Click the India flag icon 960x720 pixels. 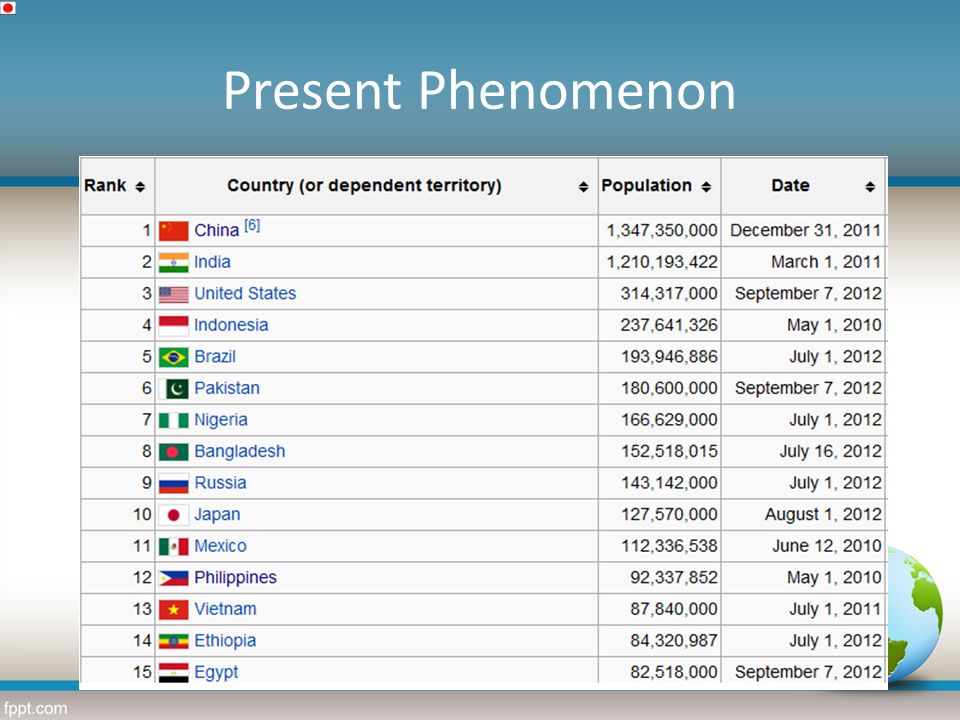pos(173,263)
